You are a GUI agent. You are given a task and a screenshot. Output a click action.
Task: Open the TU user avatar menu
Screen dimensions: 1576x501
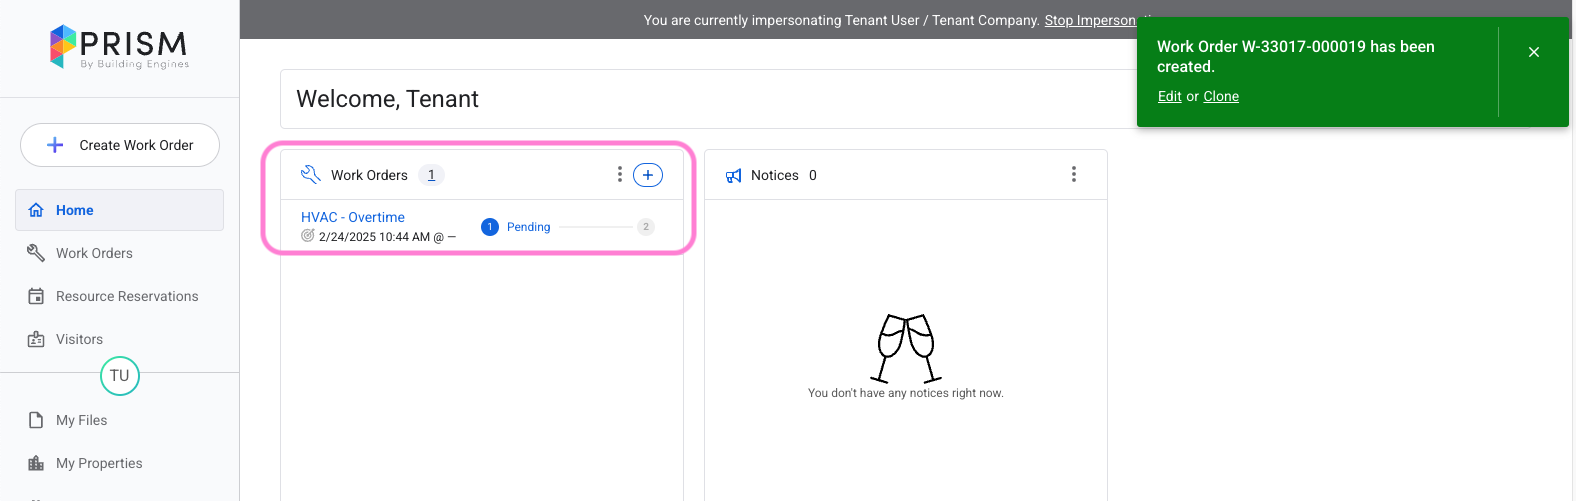click(x=120, y=376)
